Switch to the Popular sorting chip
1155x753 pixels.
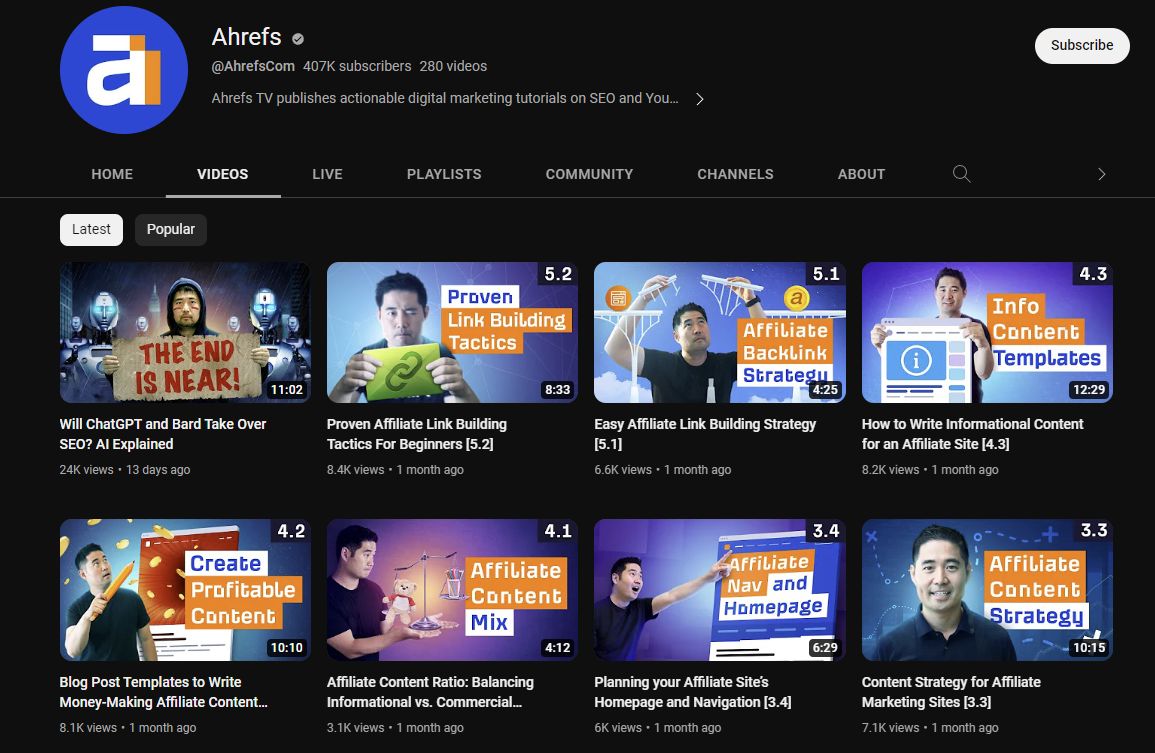[x=170, y=229]
